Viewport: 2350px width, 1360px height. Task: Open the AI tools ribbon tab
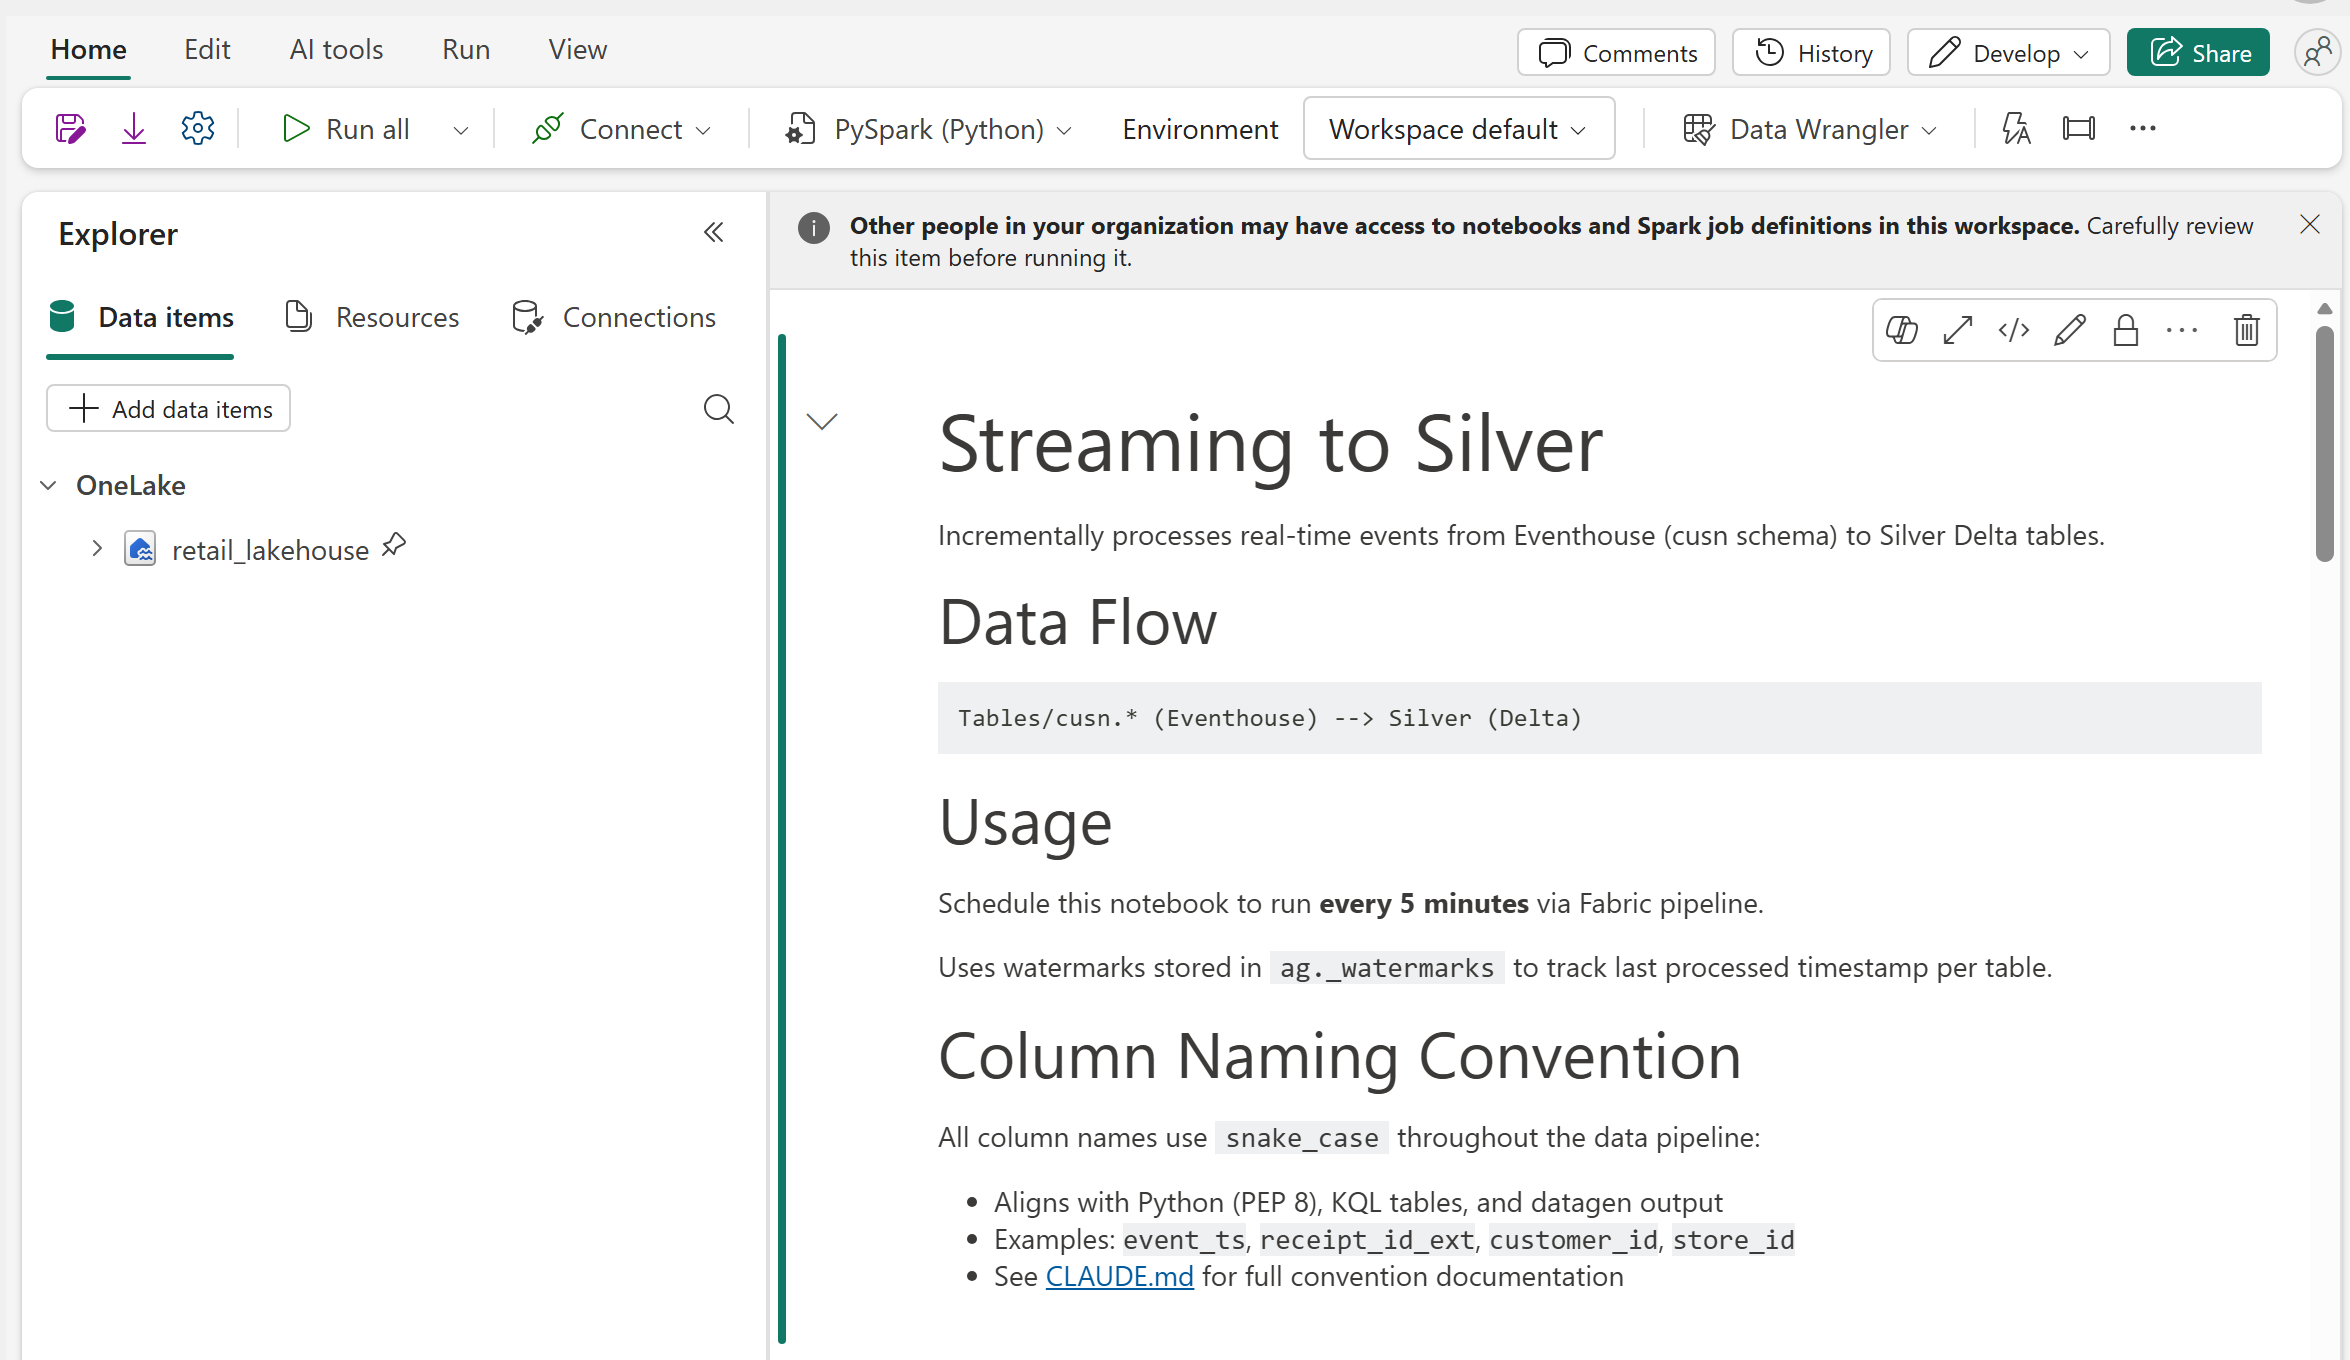pyautogui.click(x=336, y=49)
